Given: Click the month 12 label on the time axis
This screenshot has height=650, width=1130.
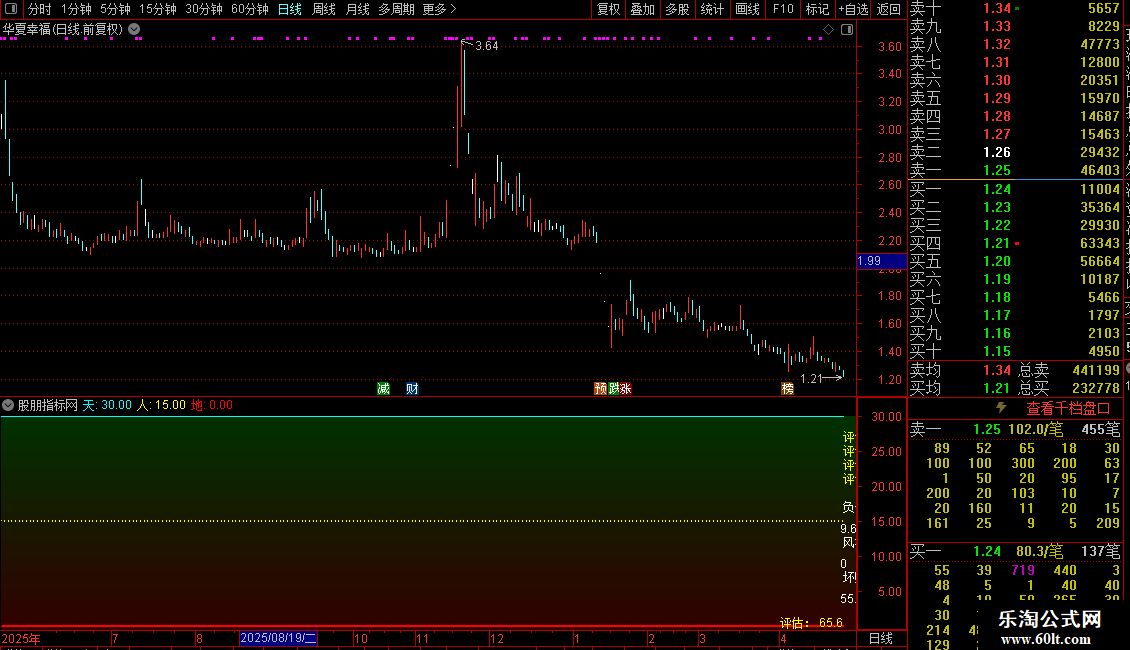Looking at the screenshot, I should (497, 638).
